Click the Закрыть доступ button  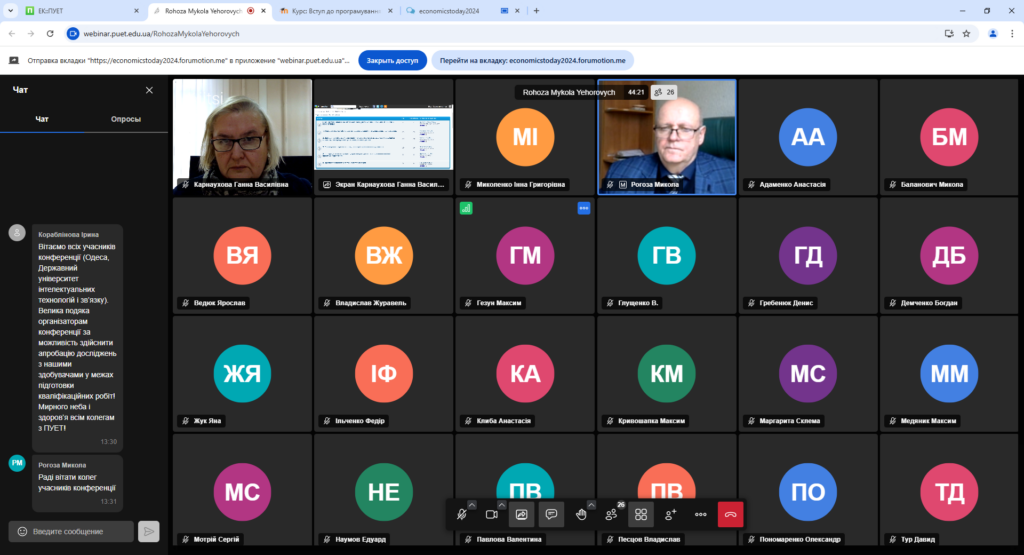pos(392,60)
